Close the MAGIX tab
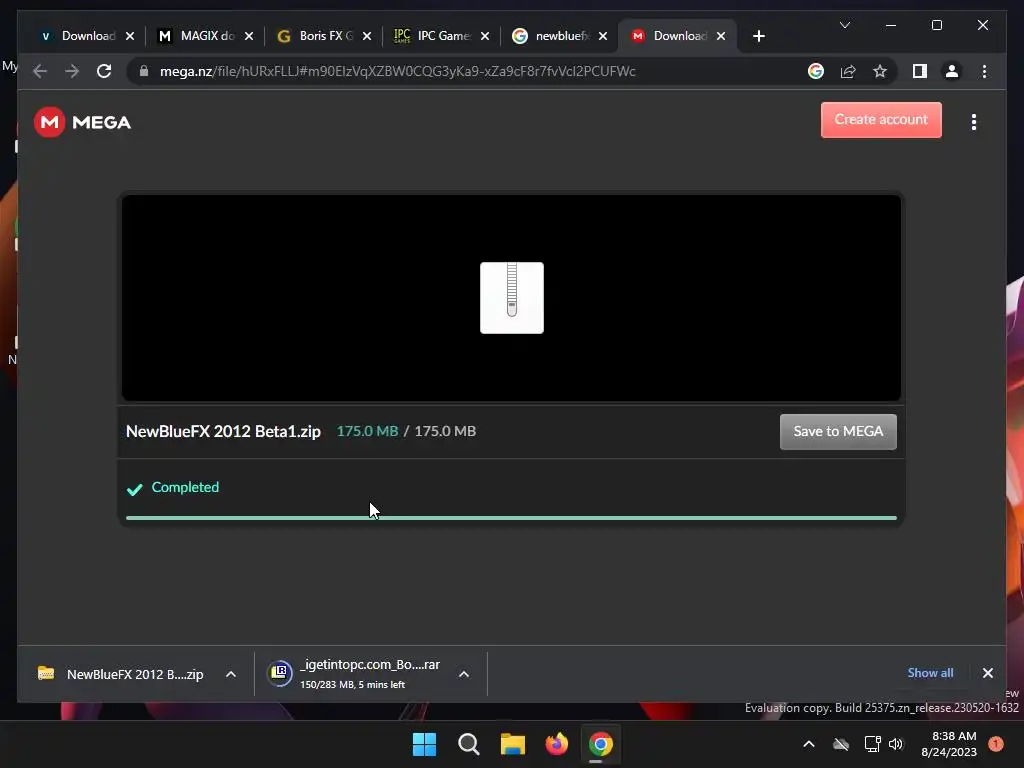This screenshot has height=768, width=1024. point(249,36)
